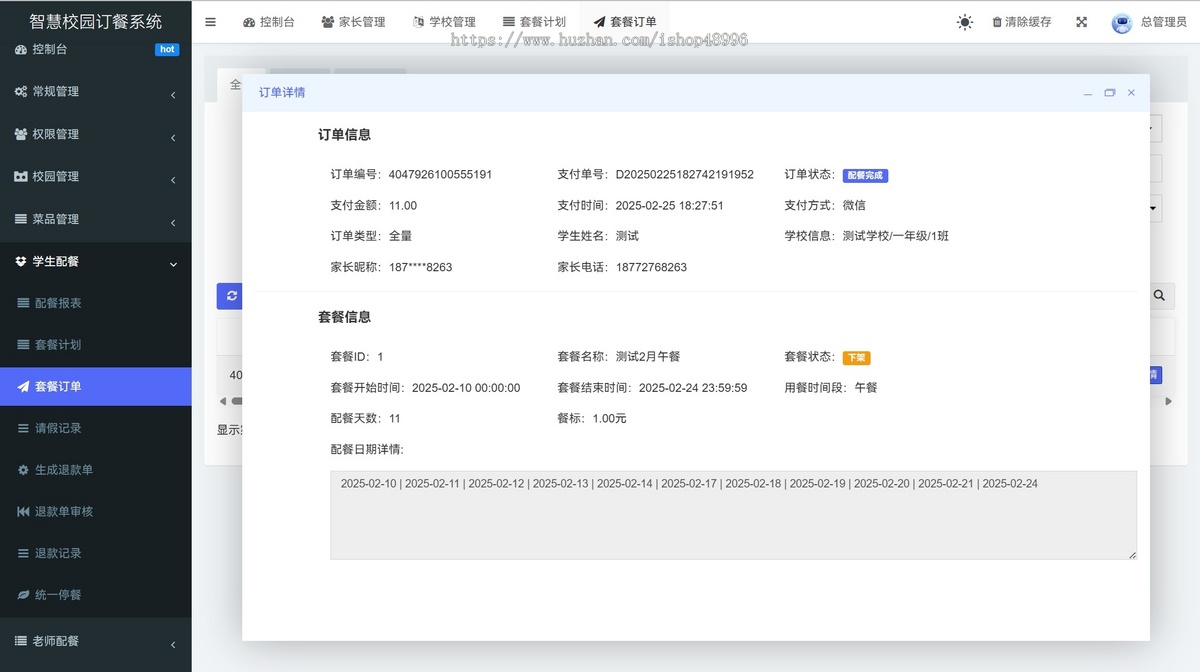The image size is (1200, 672).
Task: Click the list icon beside 老师配餐
Action: pos(21,641)
